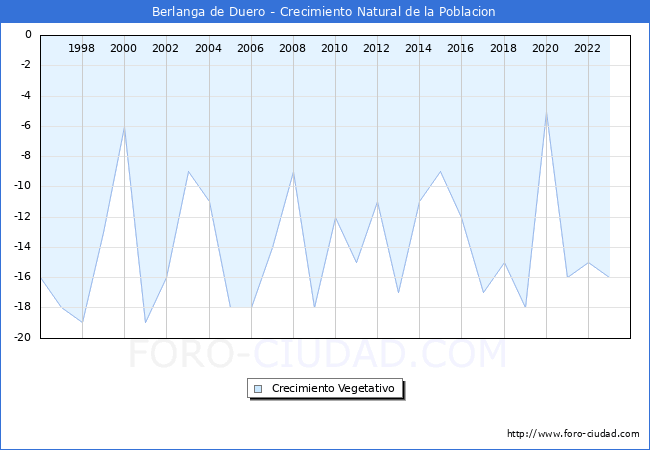Image resolution: width=650 pixels, height=450 pixels.
Task: Select the 2014 year label
Action: (x=418, y=48)
